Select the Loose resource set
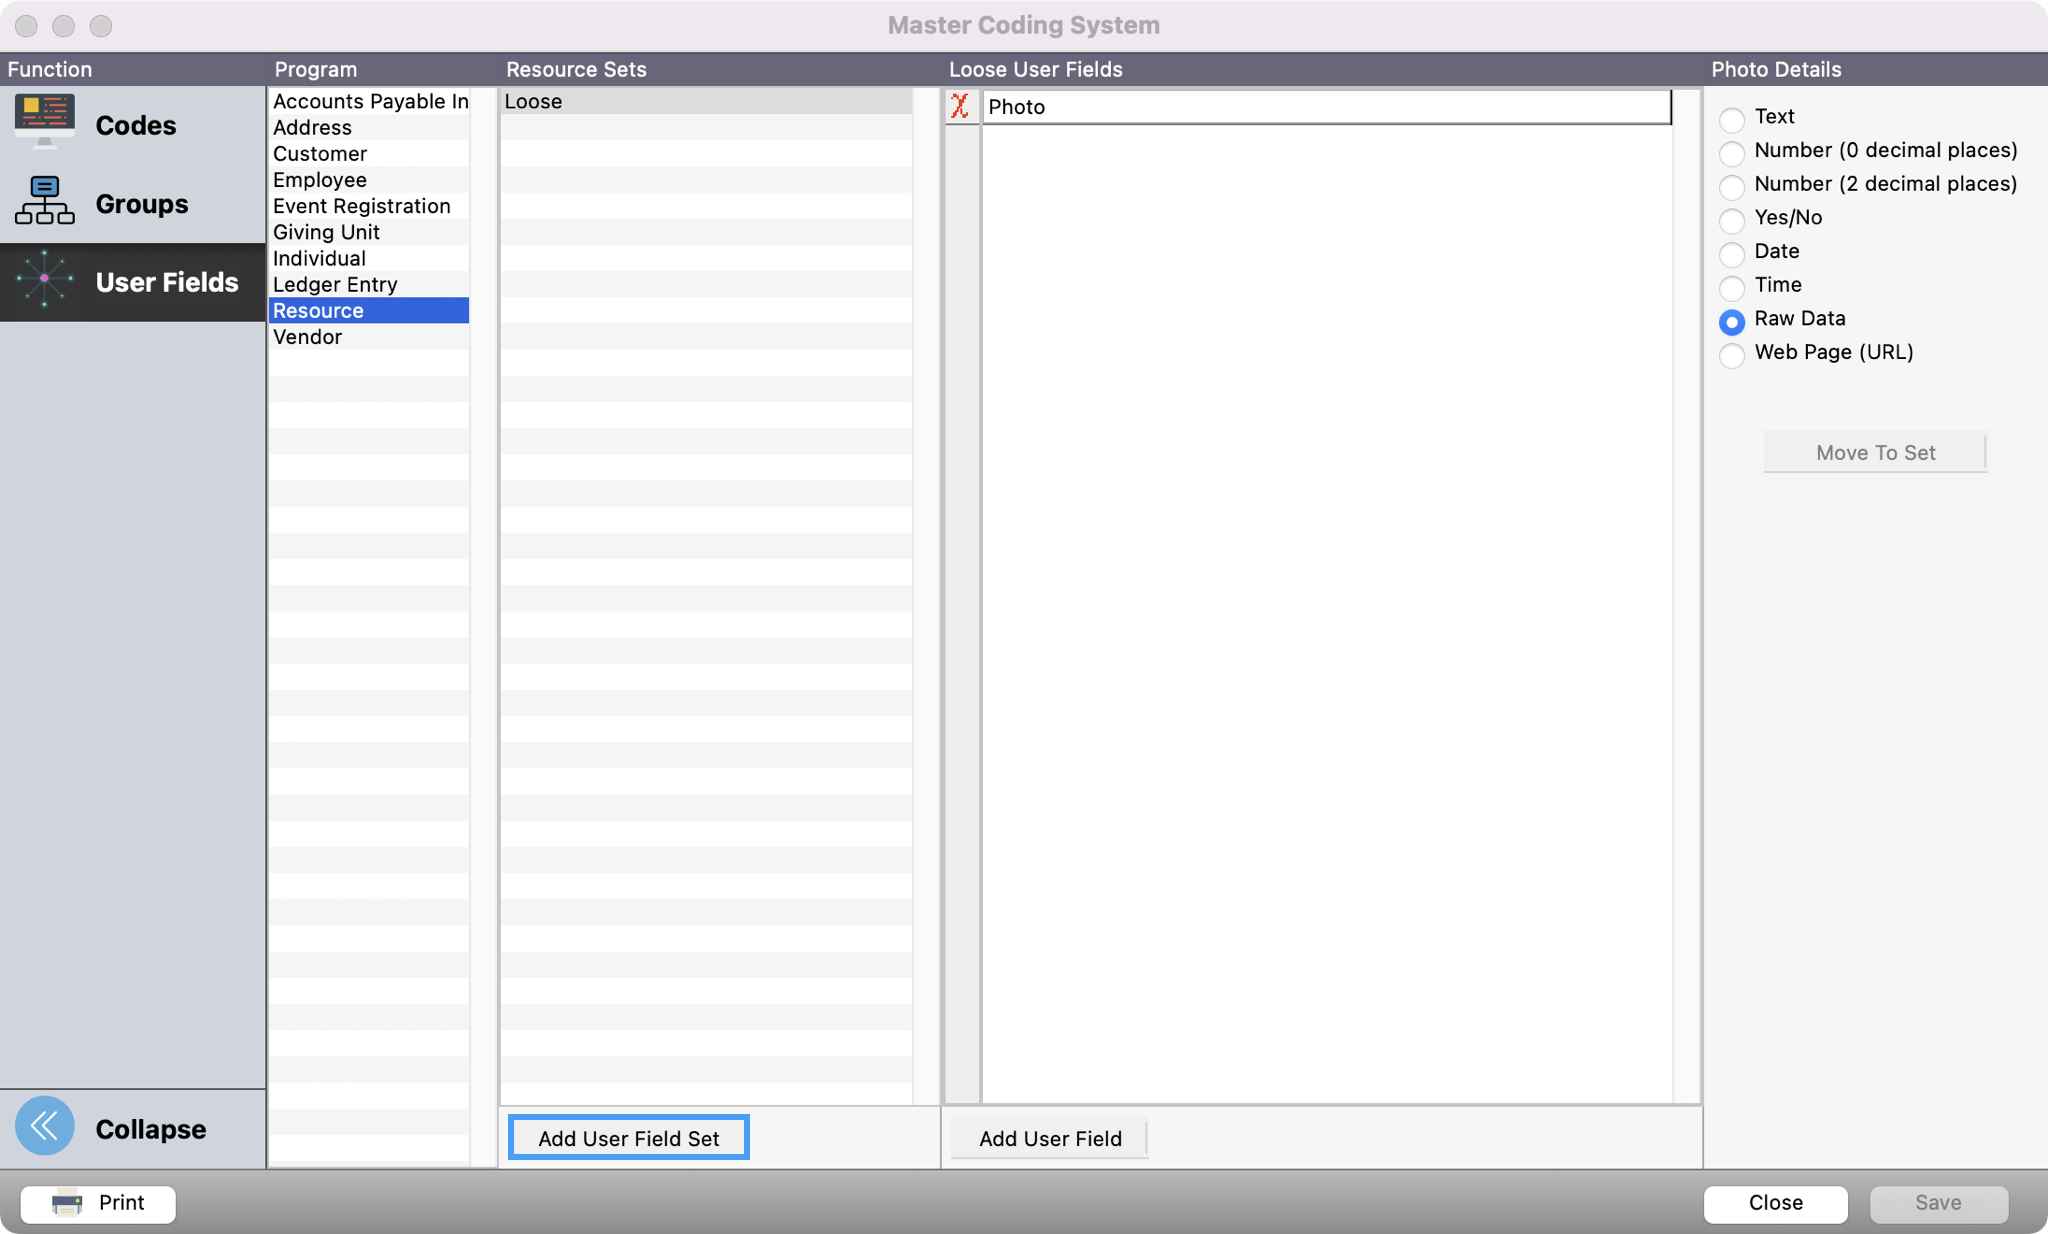Viewport: 2048px width, 1234px height. [x=534, y=101]
